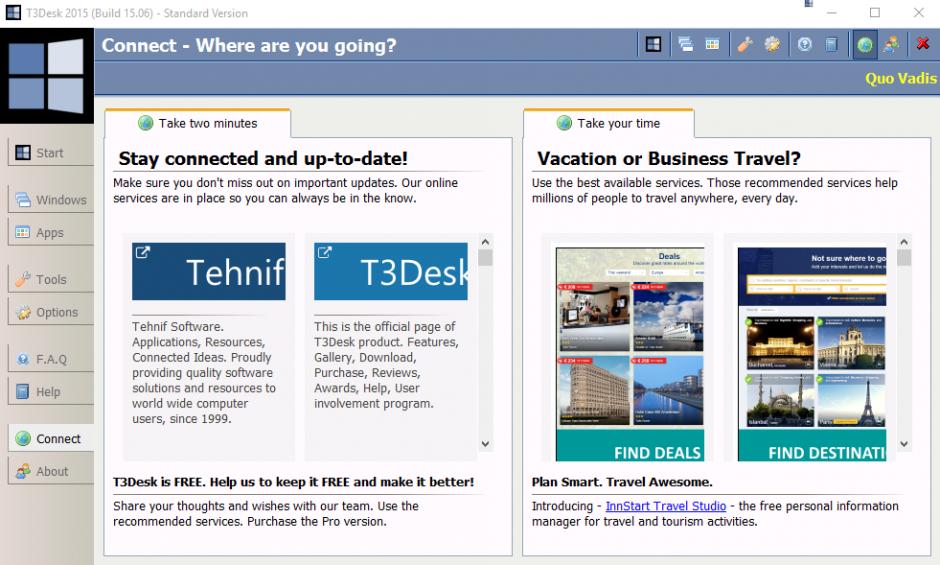Click the 'Vacation or Business Travel?' heading
Image resolution: width=940 pixels, height=565 pixels.
pos(668,158)
